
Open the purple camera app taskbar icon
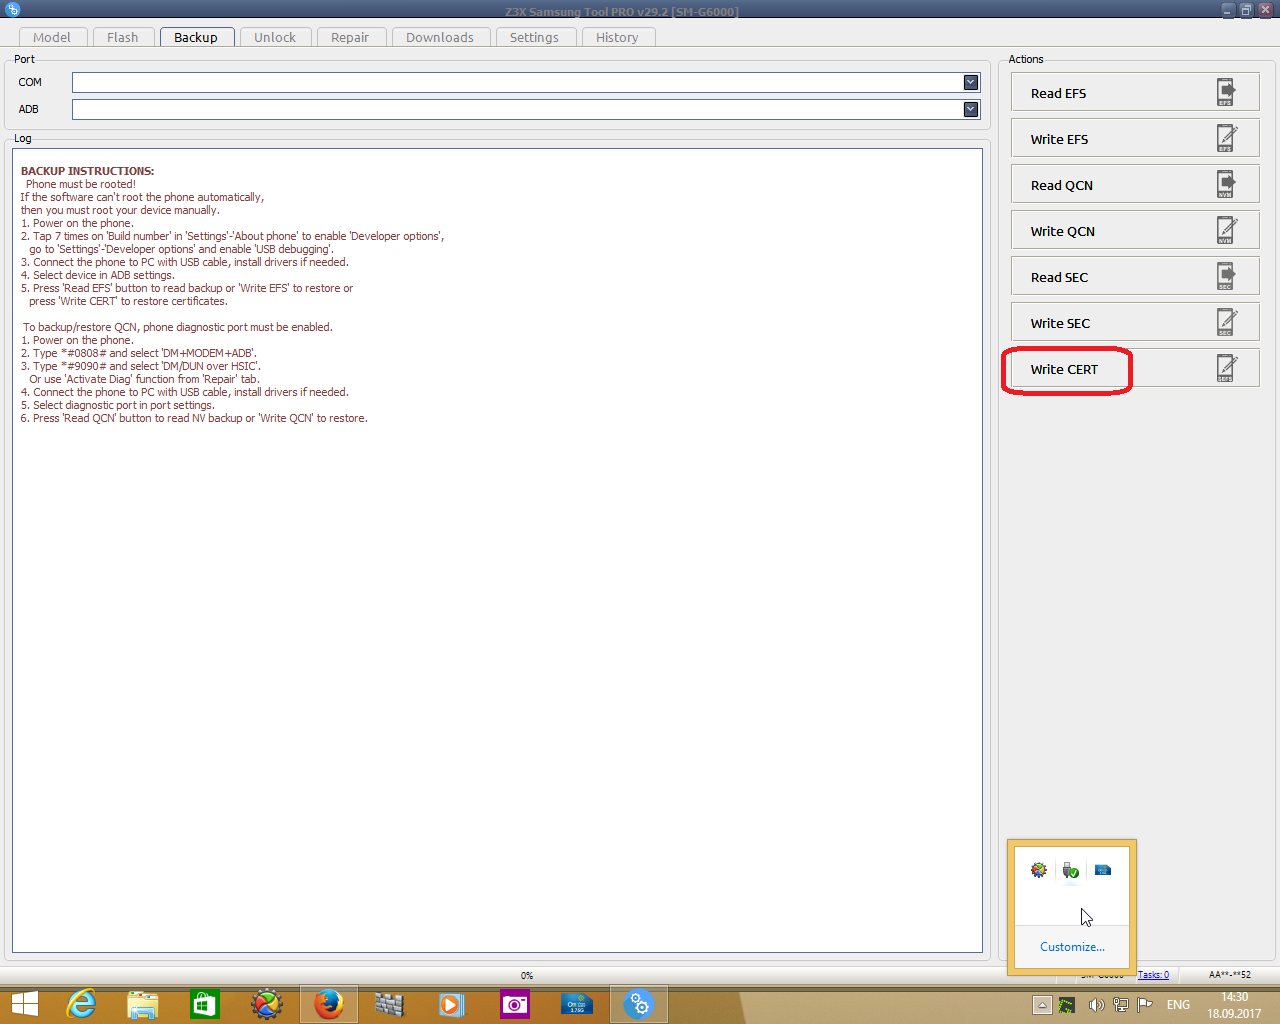click(x=514, y=1004)
